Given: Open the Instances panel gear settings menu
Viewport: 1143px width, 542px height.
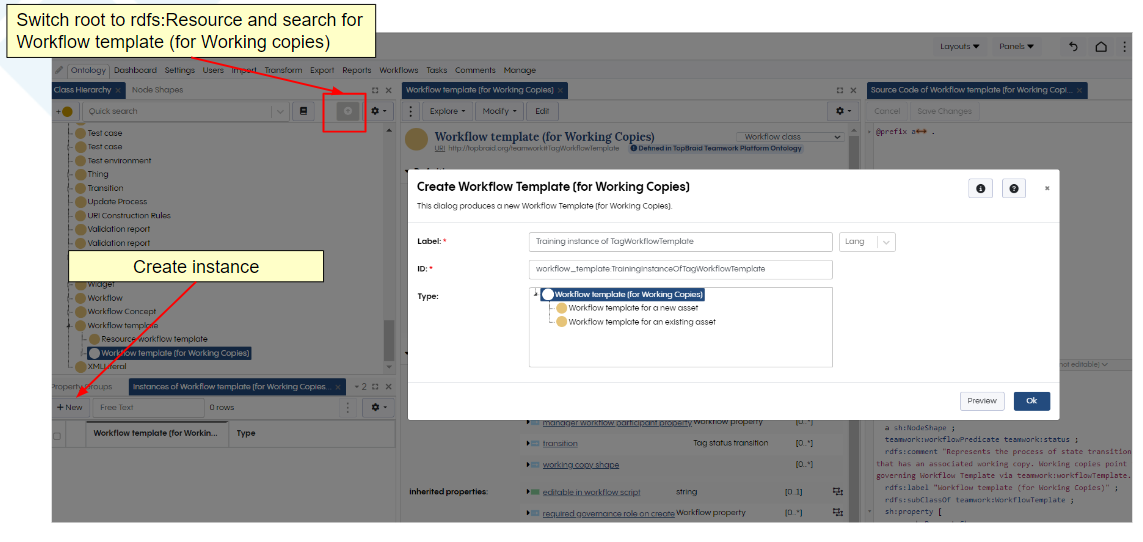Looking at the screenshot, I should 380,407.
